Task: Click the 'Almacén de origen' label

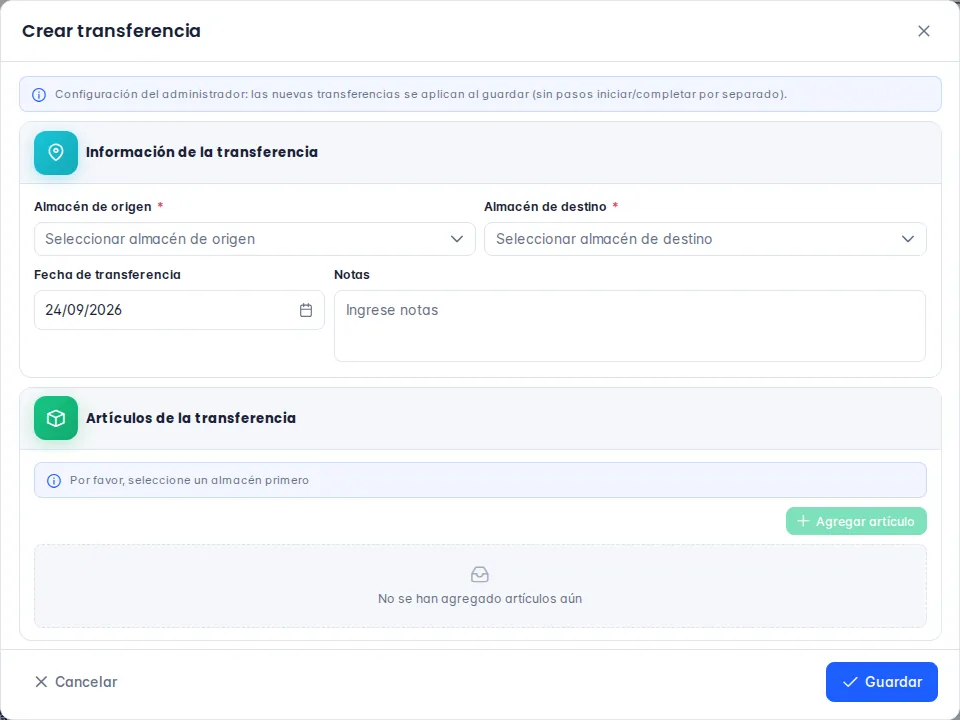Action: point(93,207)
